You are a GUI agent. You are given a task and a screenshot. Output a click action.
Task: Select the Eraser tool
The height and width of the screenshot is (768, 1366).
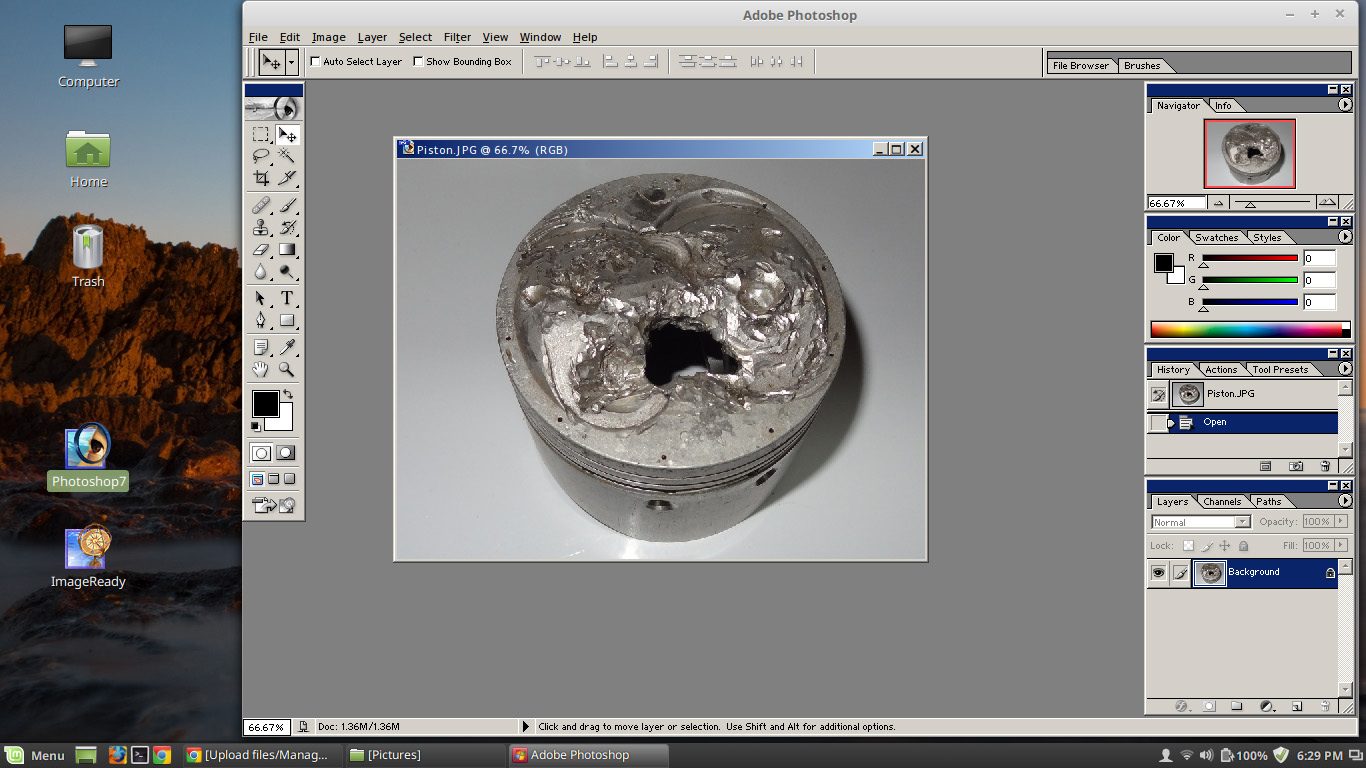[x=261, y=249]
